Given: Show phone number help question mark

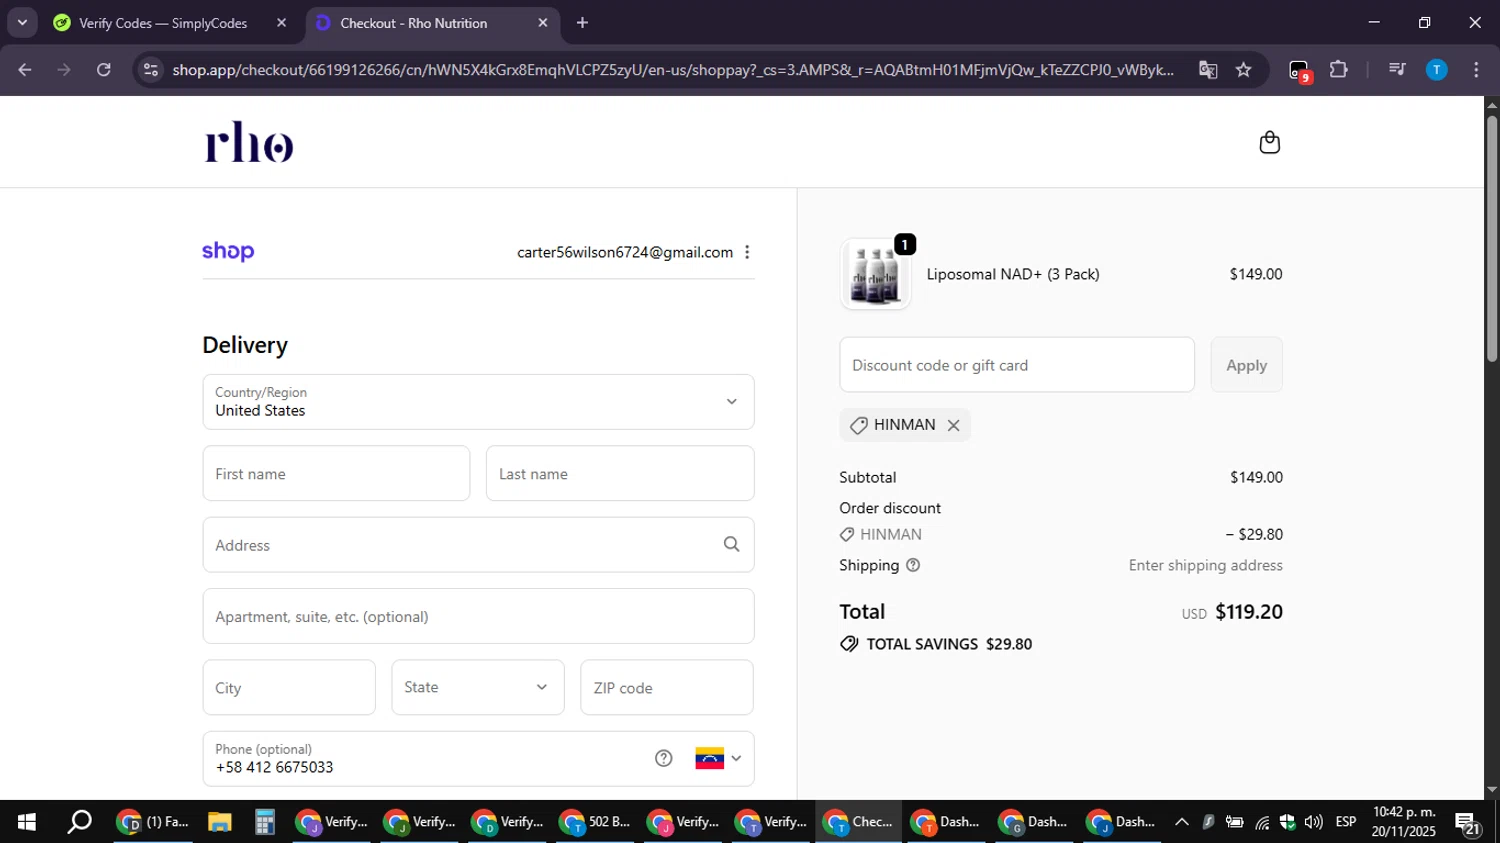Looking at the screenshot, I should click(663, 758).
